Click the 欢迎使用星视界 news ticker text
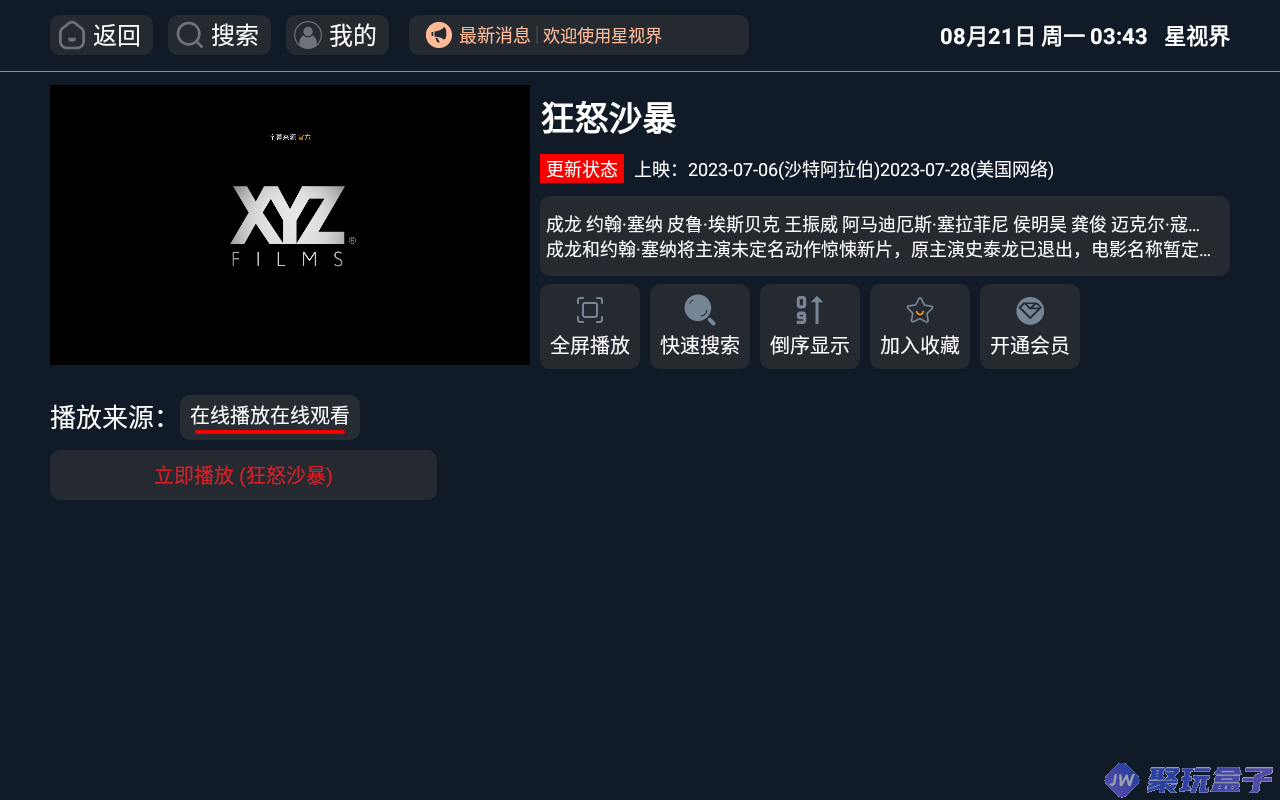 click(x=602, y=36)
